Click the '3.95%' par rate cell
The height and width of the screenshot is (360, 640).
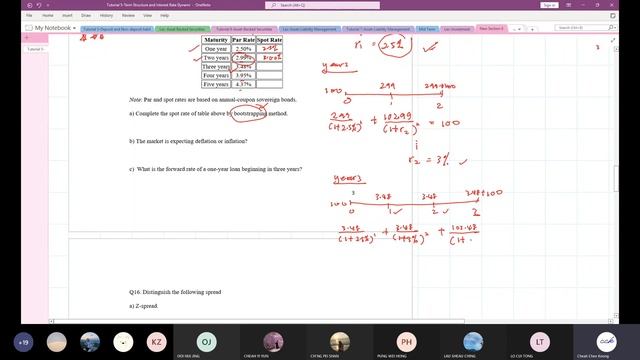coord(243,76)
